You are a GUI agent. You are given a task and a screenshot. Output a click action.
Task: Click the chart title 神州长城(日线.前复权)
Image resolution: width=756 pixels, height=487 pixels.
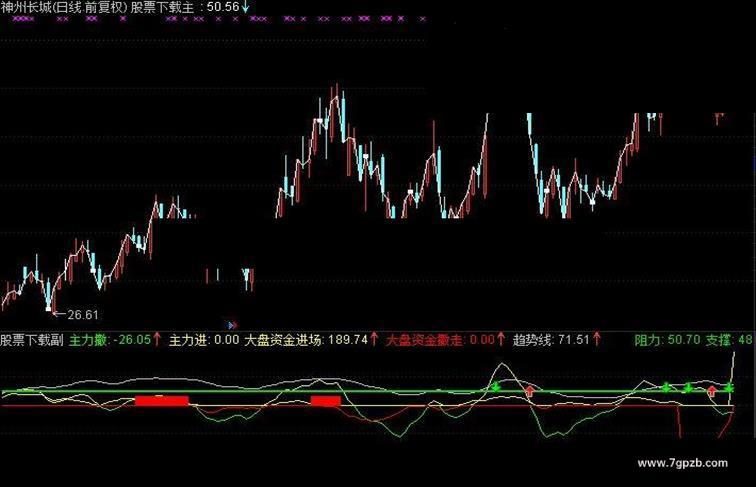pos(65,7)
